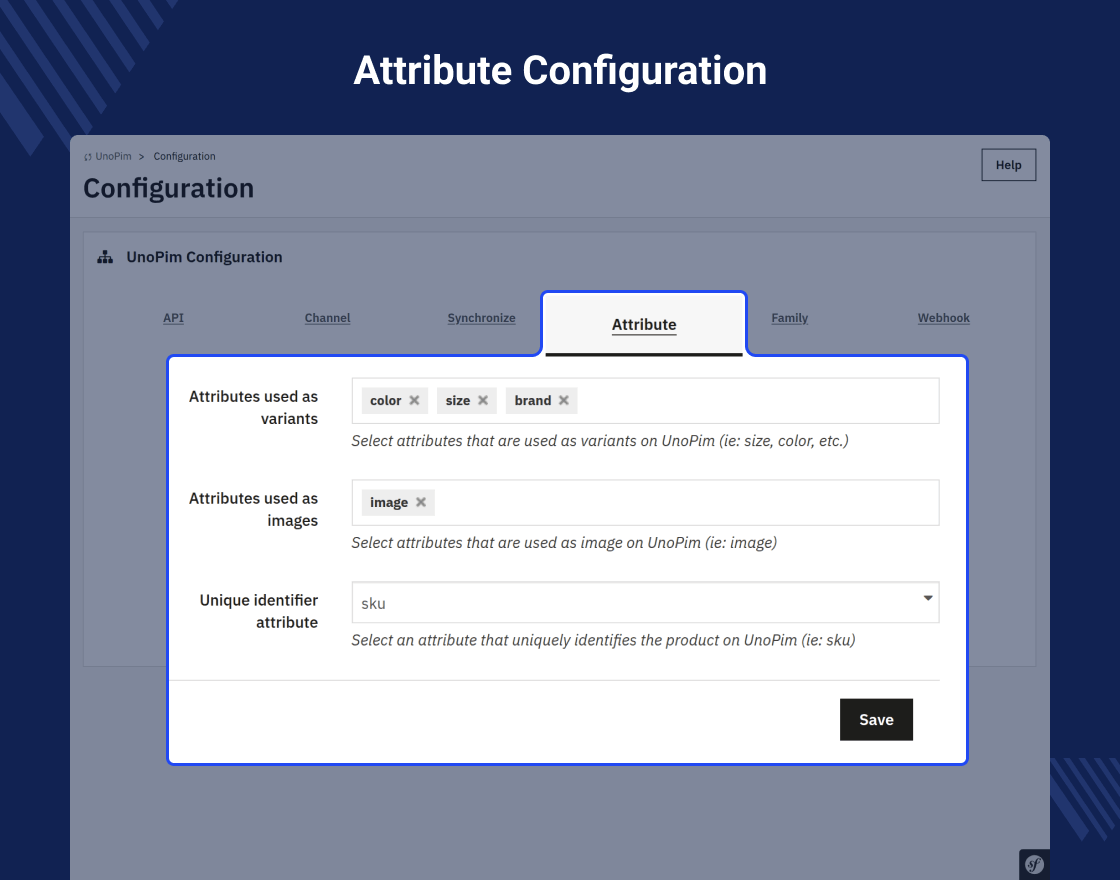
Task: Click the Symfony debug toolbar icon
Action: click(x=1034, y=864)
